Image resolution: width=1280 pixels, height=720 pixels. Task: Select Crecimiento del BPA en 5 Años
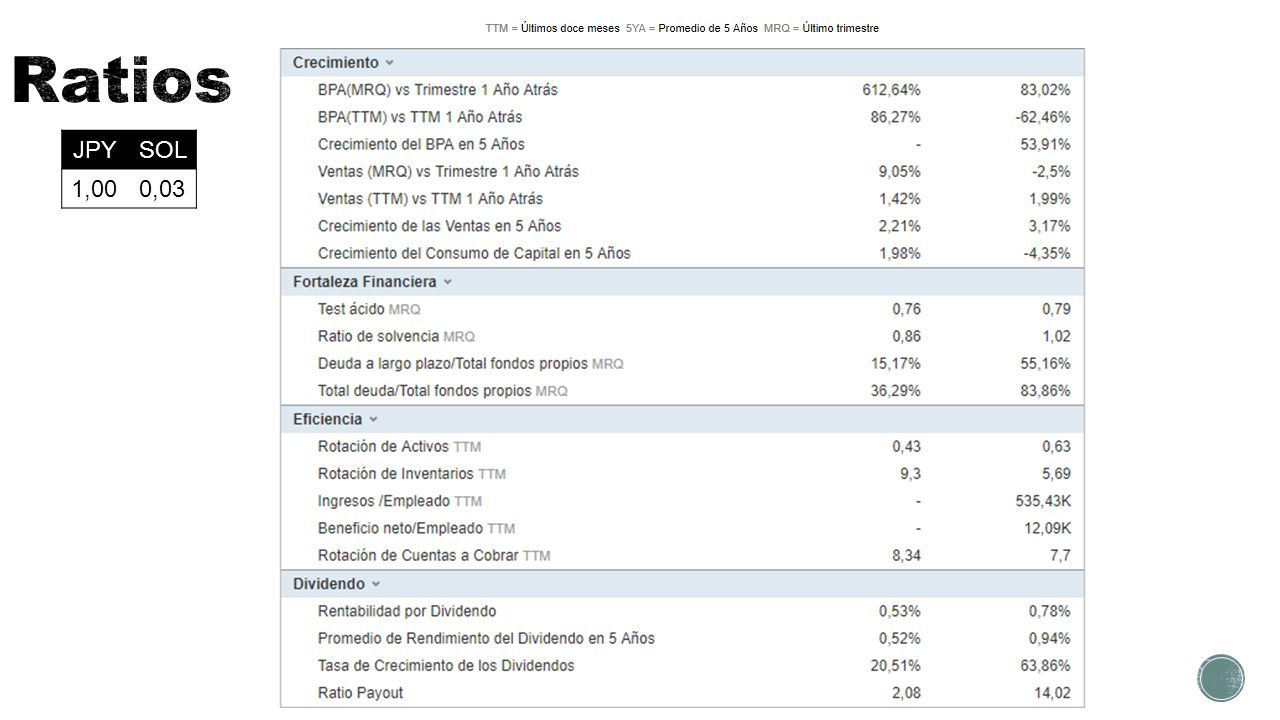pos(421,144)
